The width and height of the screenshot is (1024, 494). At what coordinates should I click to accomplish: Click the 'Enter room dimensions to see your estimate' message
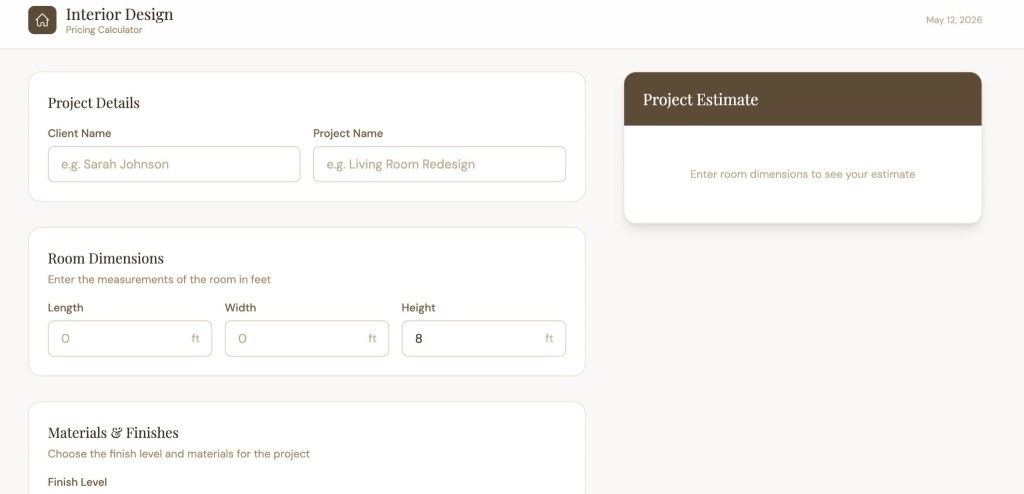[x=802, y=174]
